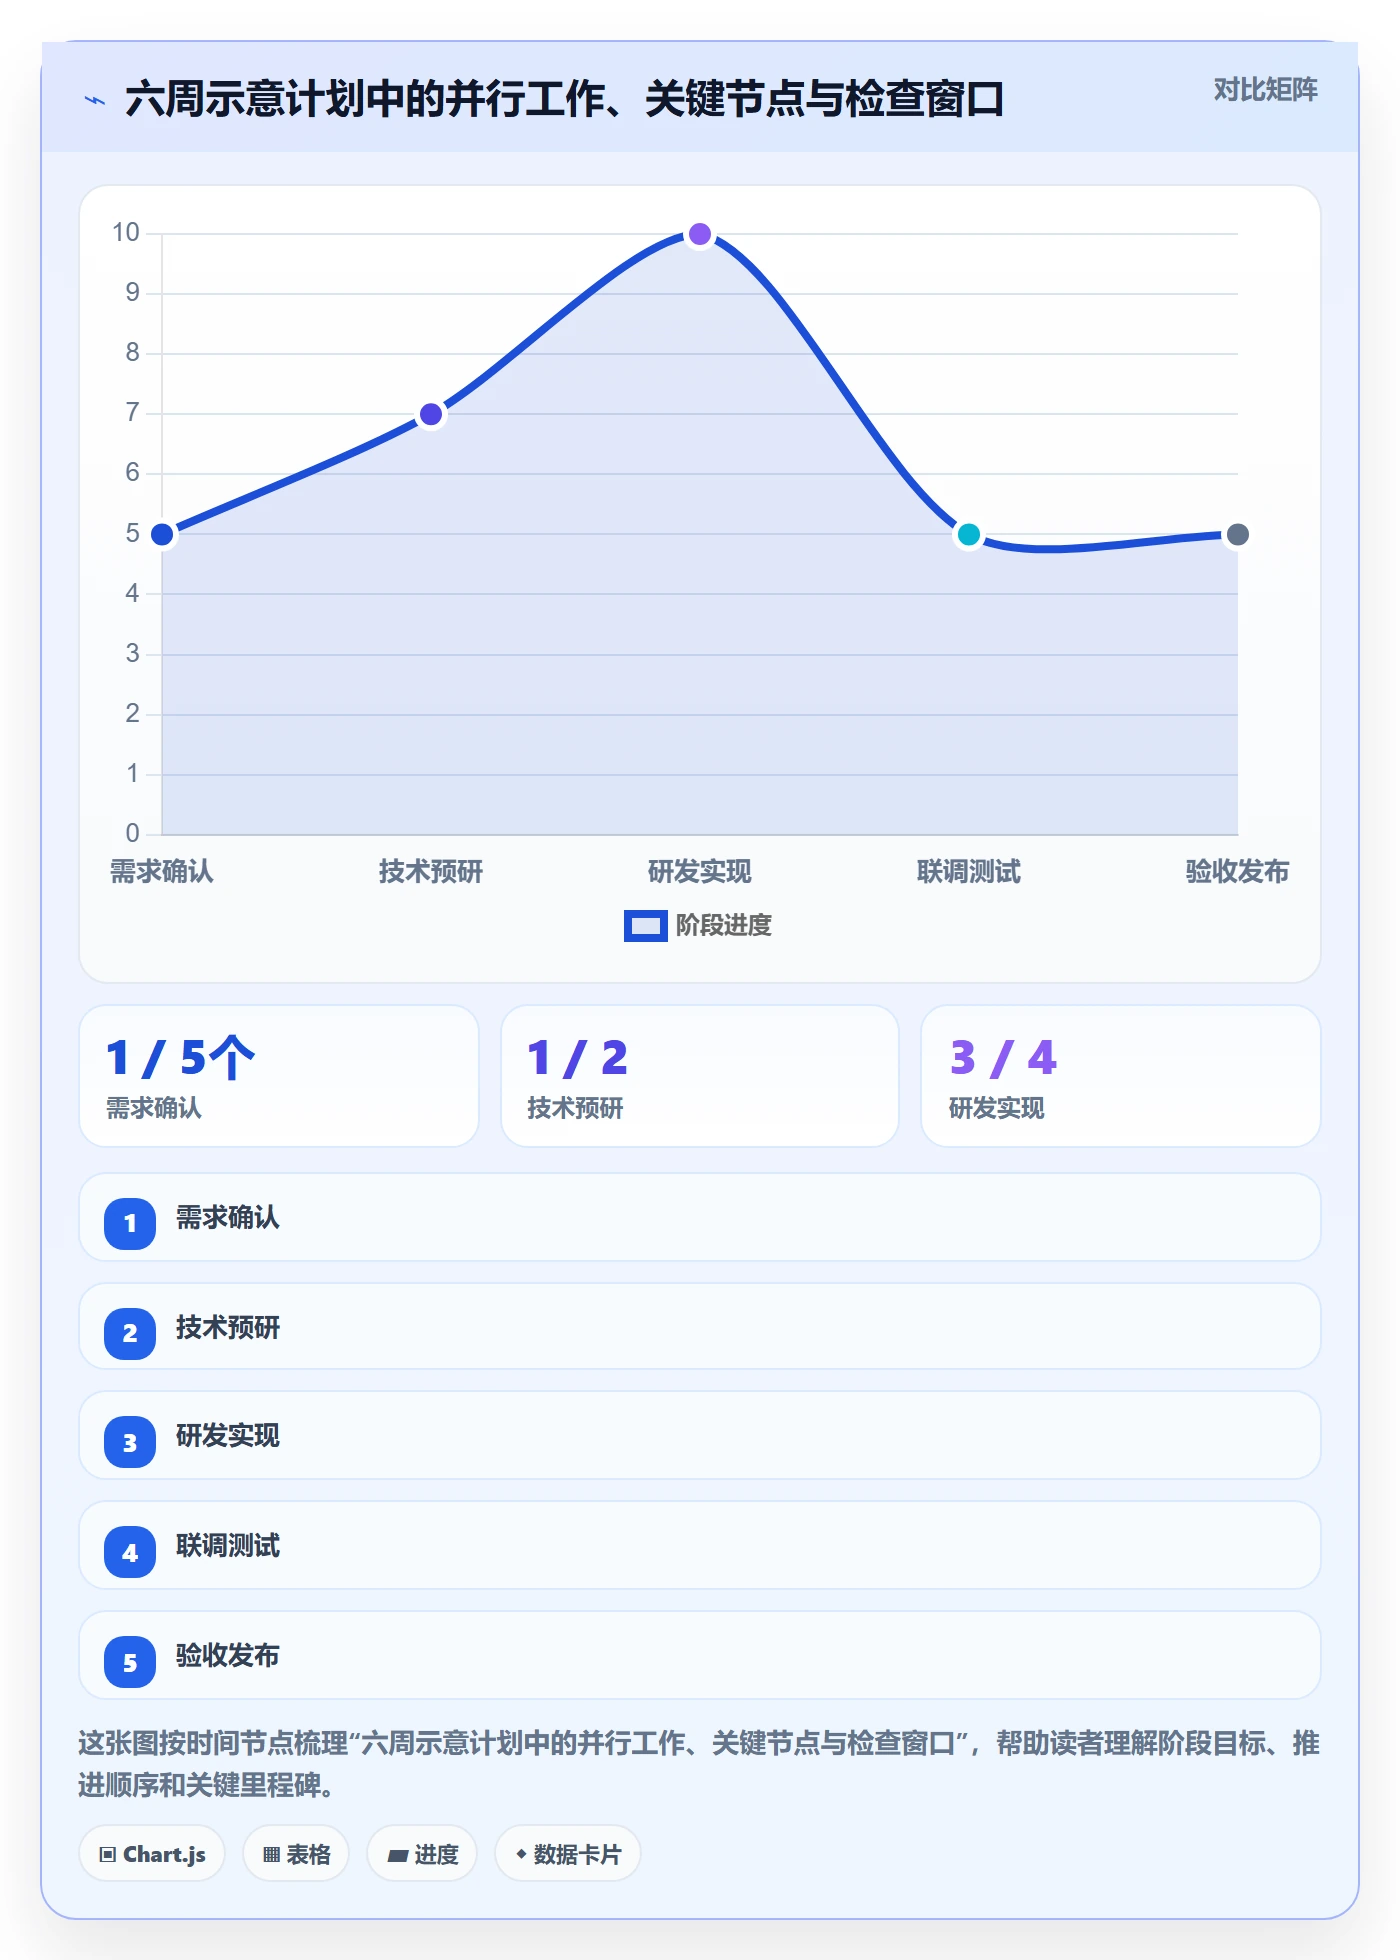
Task: Click the 需求确认 text in step list
Action: click(x=228, y=1217)
